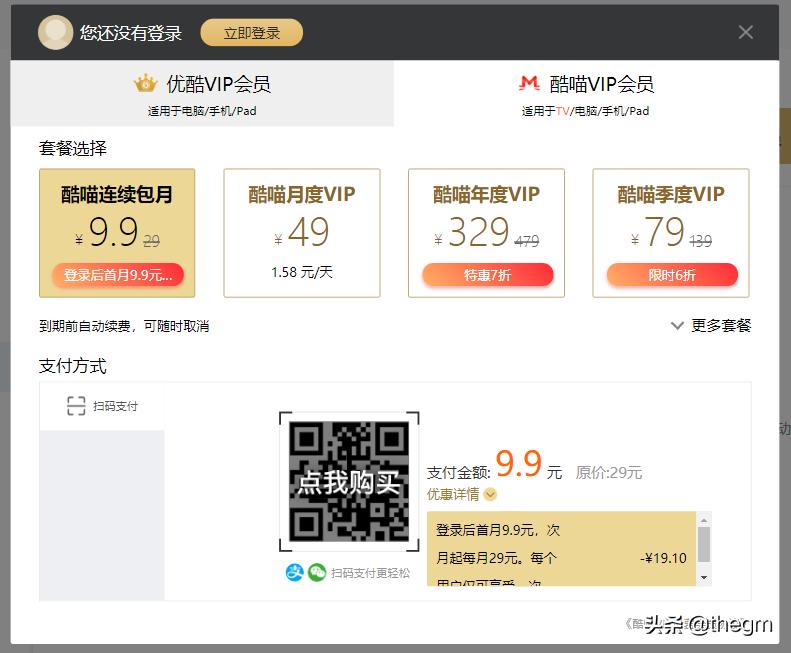This screenshot has height=653, width=791.
Task: Expand 更多套餐 more plans
Action: 711,325
